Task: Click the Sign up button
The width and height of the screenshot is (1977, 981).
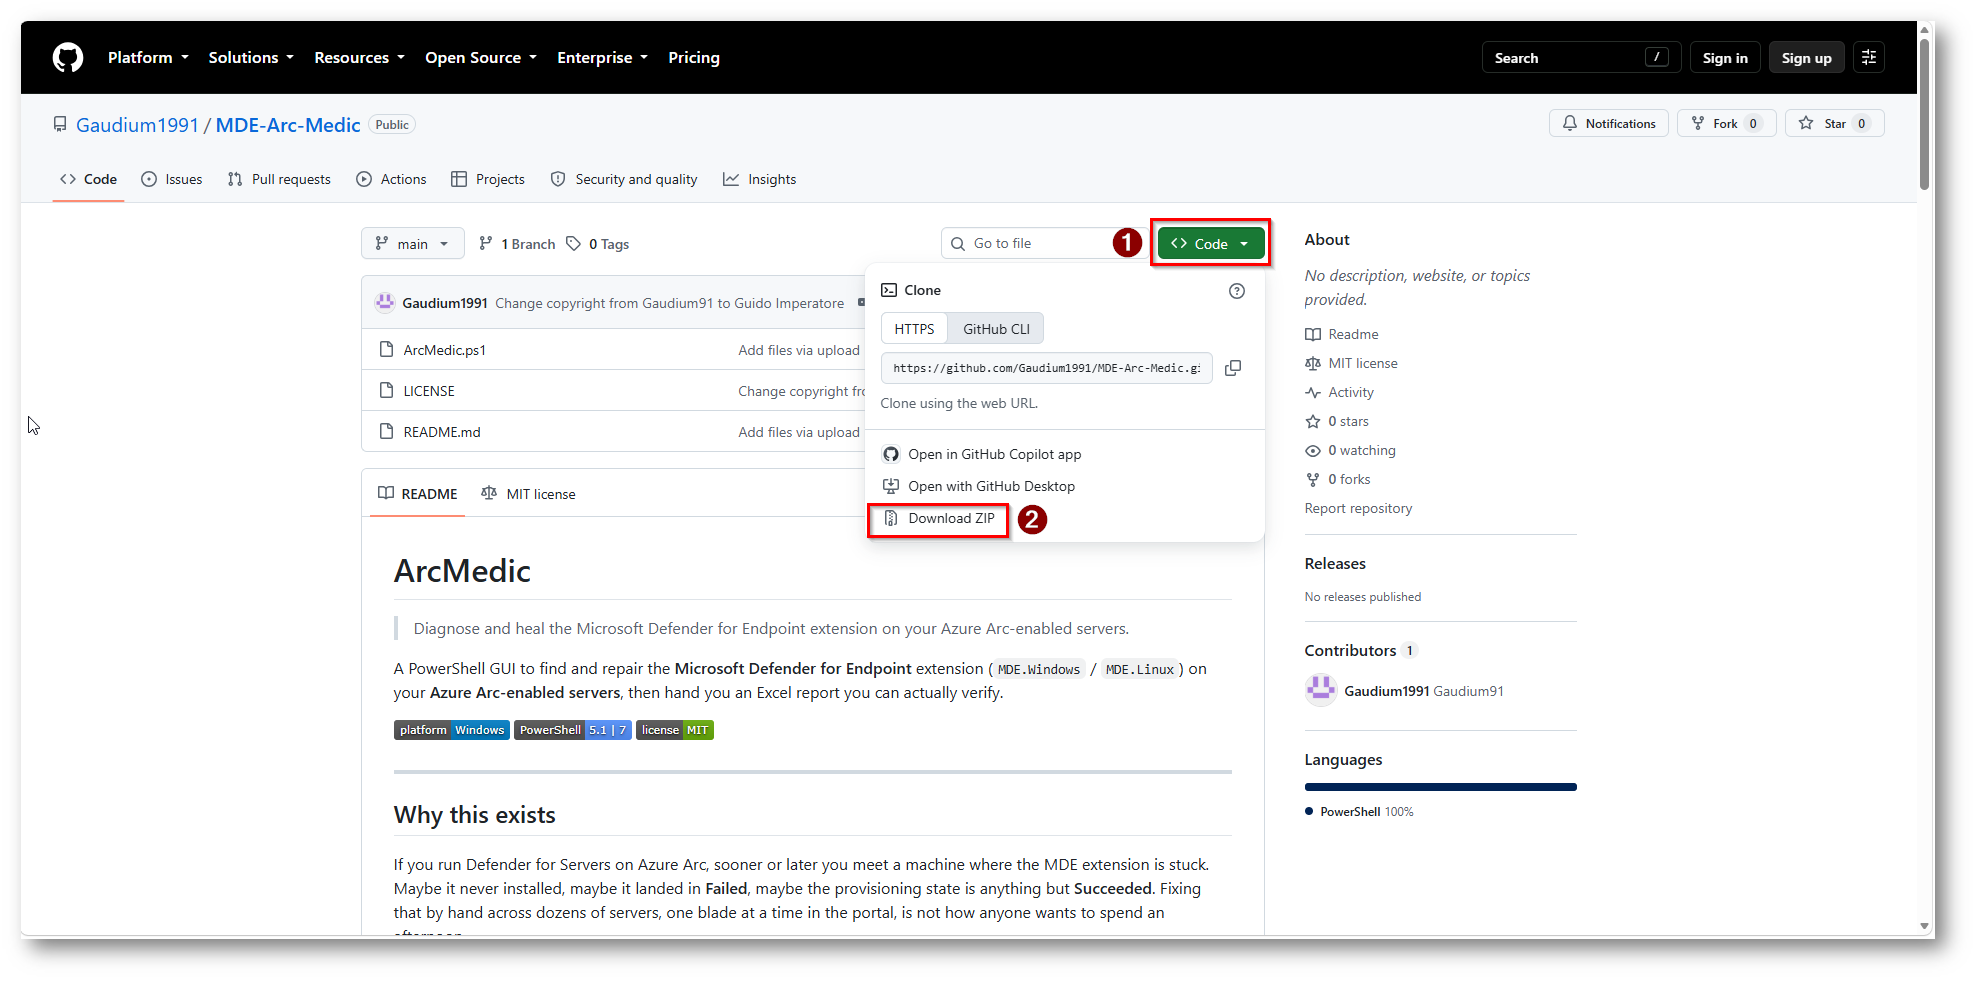Action: pyautogui.click(x=1806, y=58)
